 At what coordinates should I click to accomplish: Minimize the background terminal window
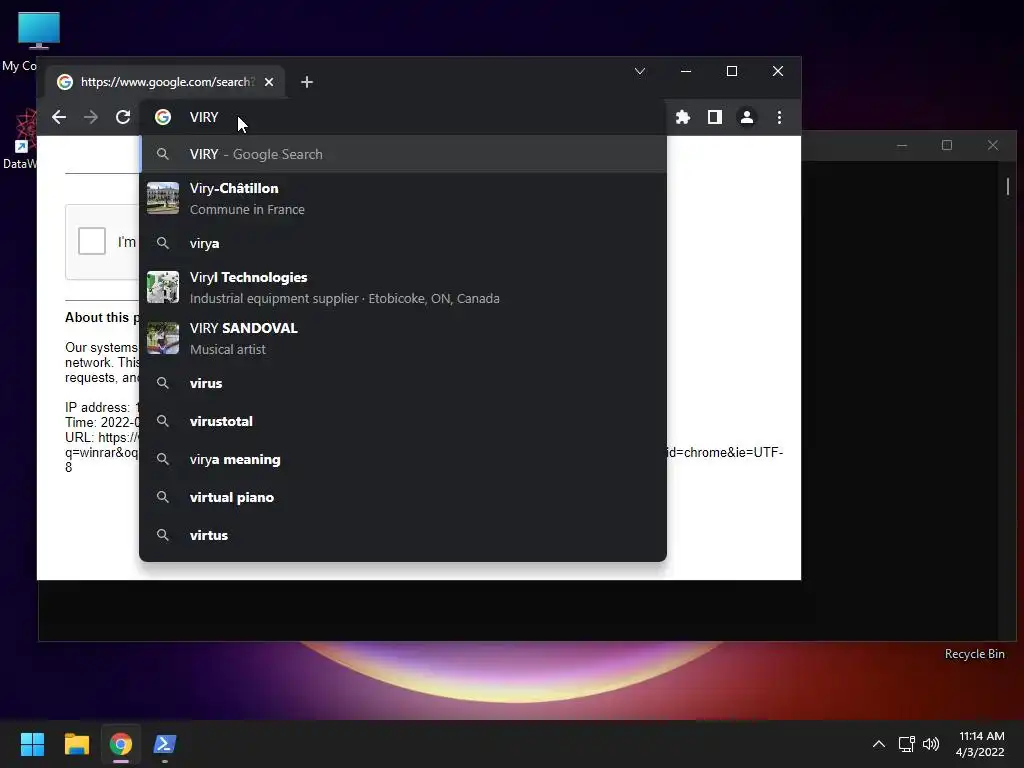coord(902,145)
